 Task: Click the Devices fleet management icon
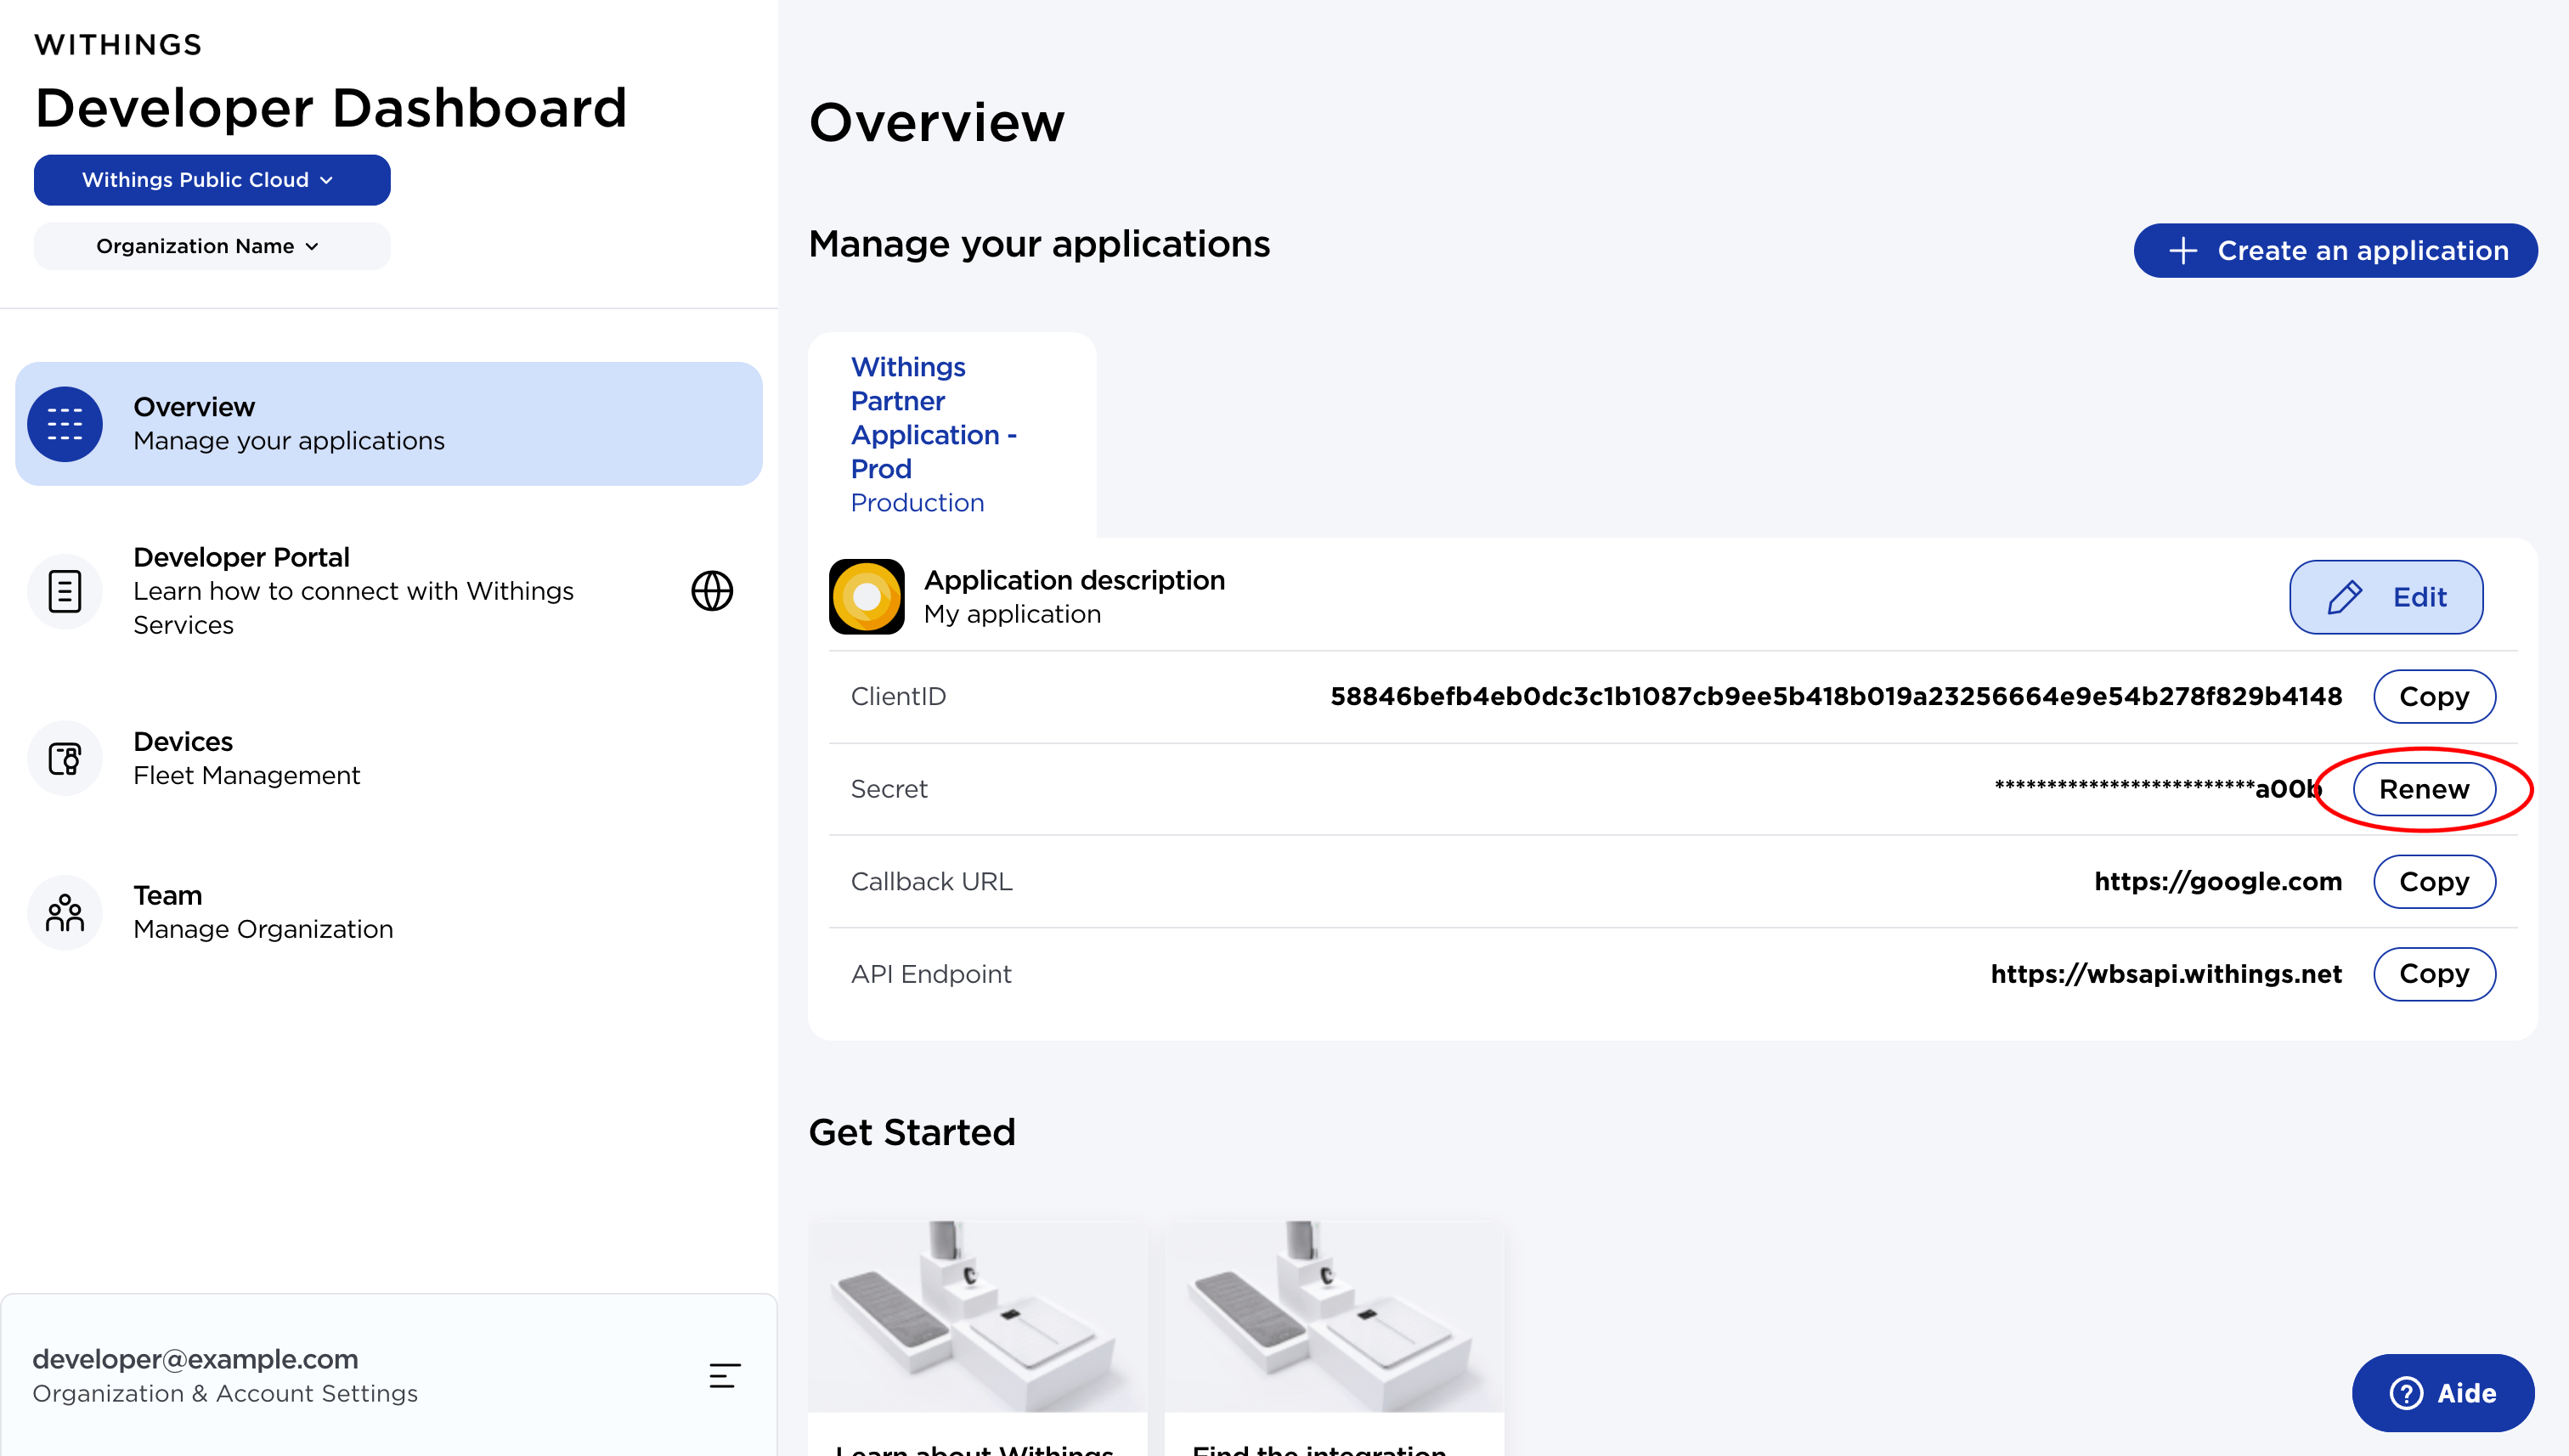pyautogui.click(x=65, y=759)
